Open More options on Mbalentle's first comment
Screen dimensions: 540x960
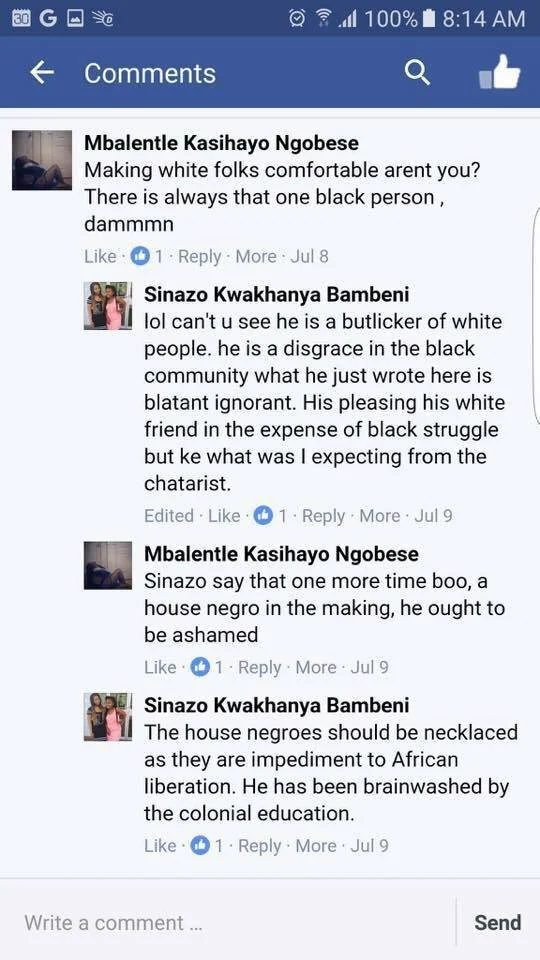(x=256, y=256)
